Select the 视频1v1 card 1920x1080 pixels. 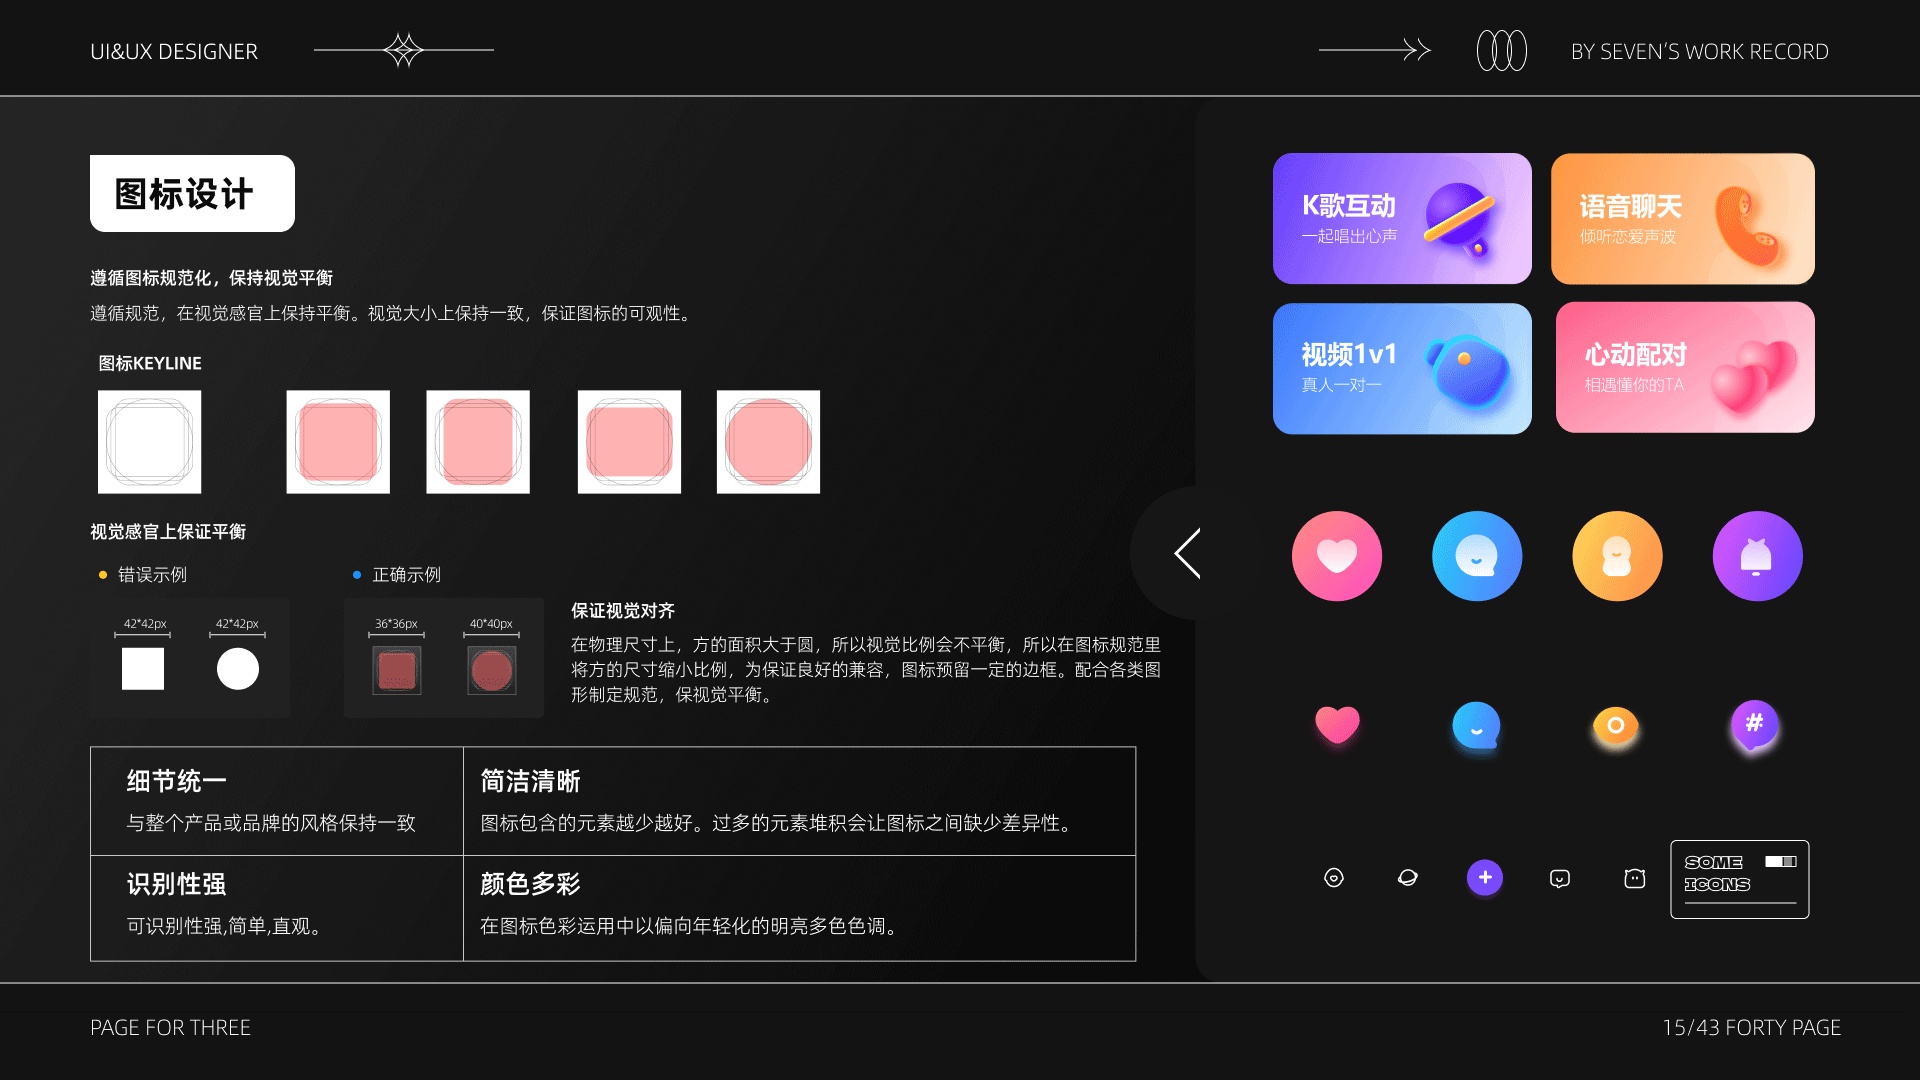coord(1401,368)
